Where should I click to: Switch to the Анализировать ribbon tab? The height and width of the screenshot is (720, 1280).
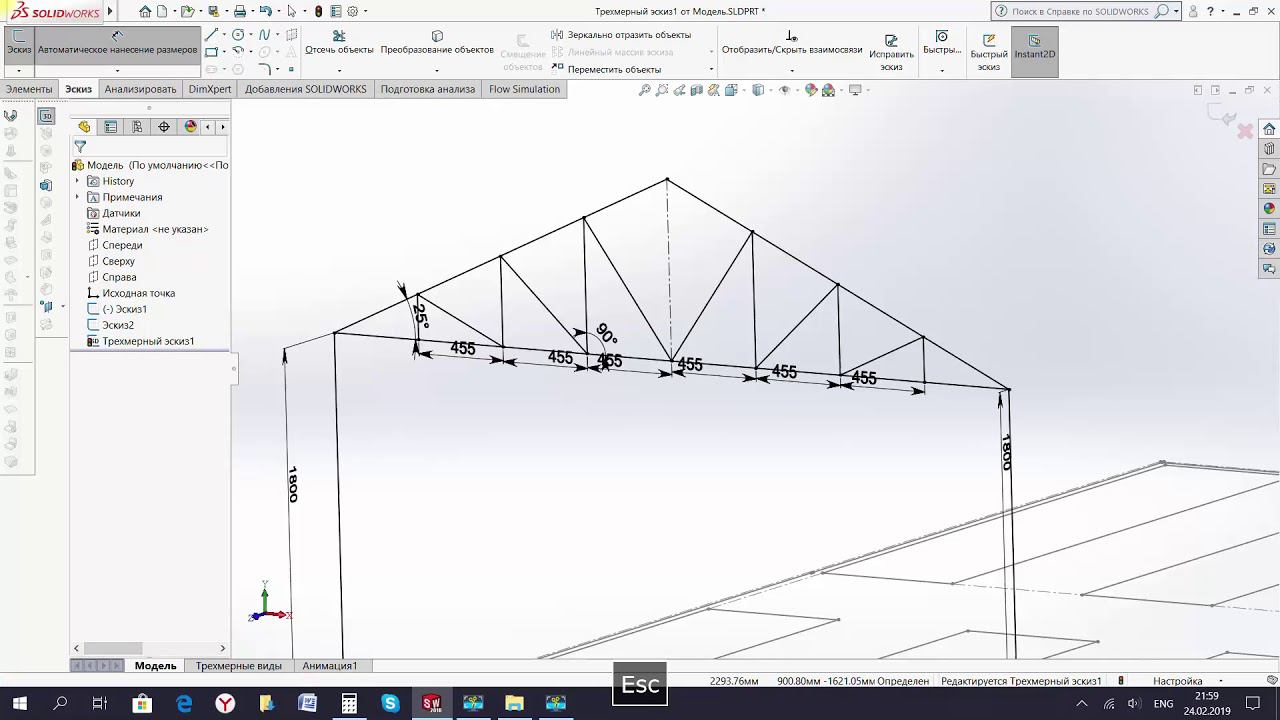click(x=140, y=89)
